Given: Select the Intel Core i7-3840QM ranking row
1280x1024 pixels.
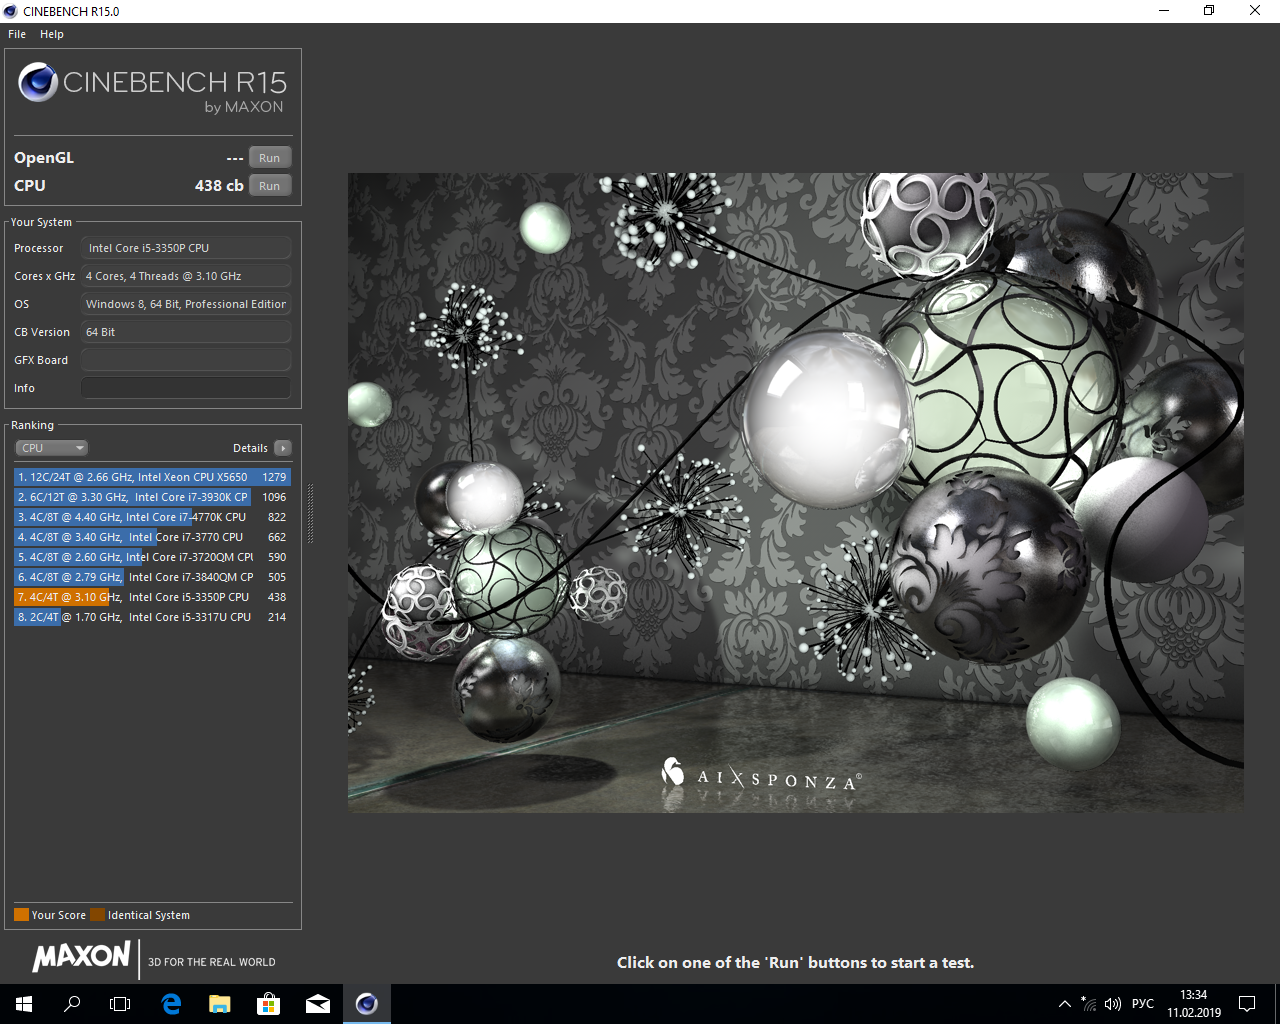Looking at the screenshot, I should (152, 577).
